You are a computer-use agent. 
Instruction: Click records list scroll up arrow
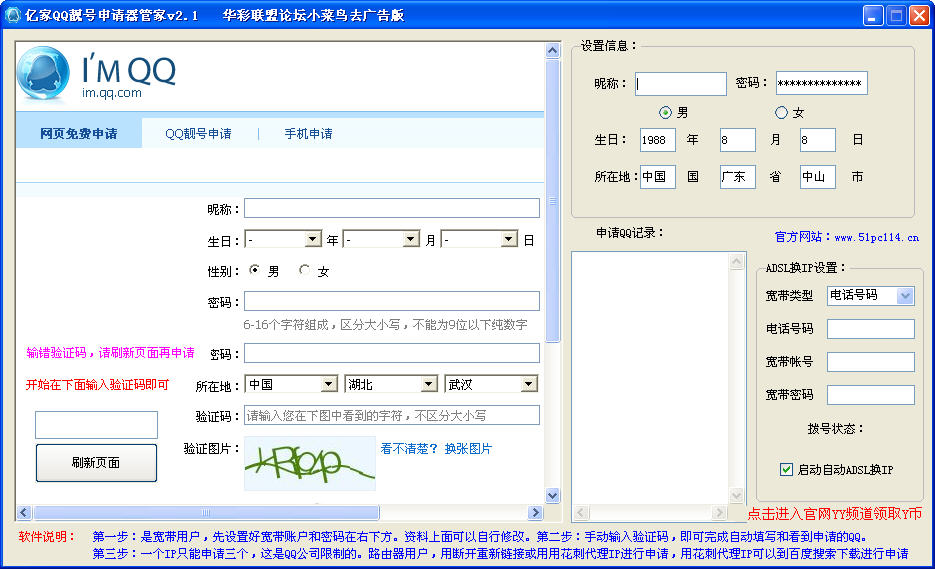point(737,261)
